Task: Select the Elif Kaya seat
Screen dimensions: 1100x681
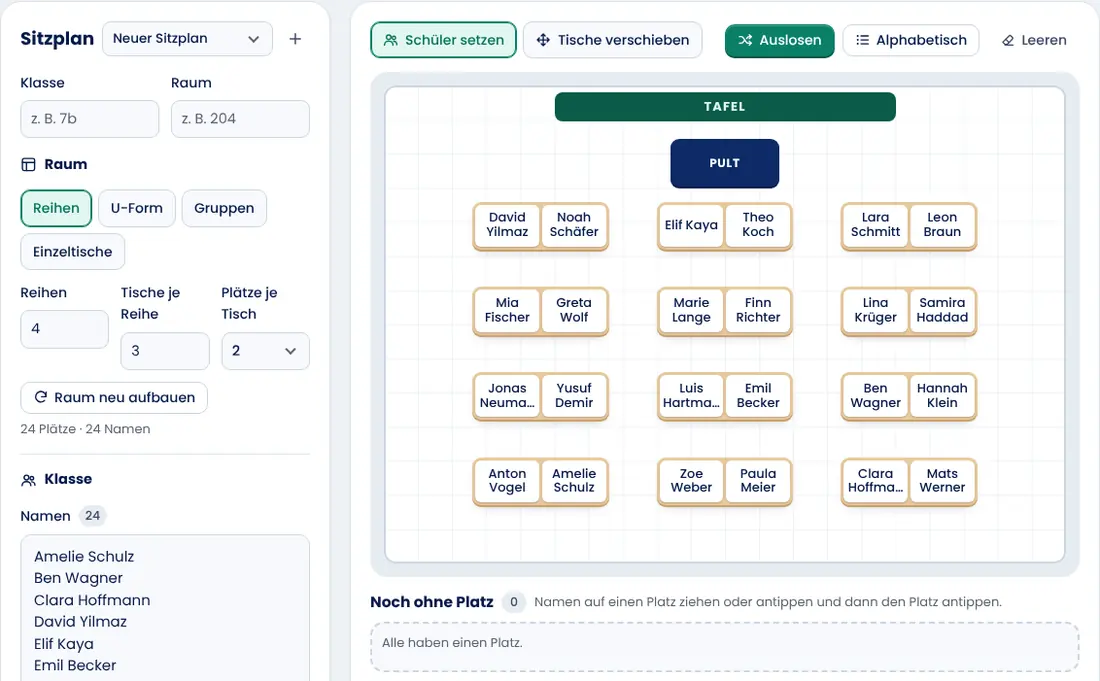Action: click(691, 225)
